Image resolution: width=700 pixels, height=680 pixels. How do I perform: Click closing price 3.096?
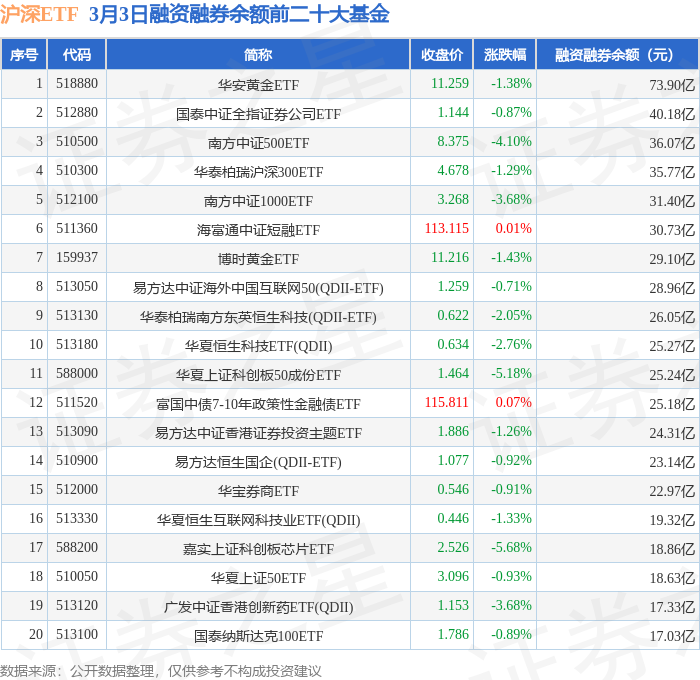pyautogui.click(x=453, y=577)
